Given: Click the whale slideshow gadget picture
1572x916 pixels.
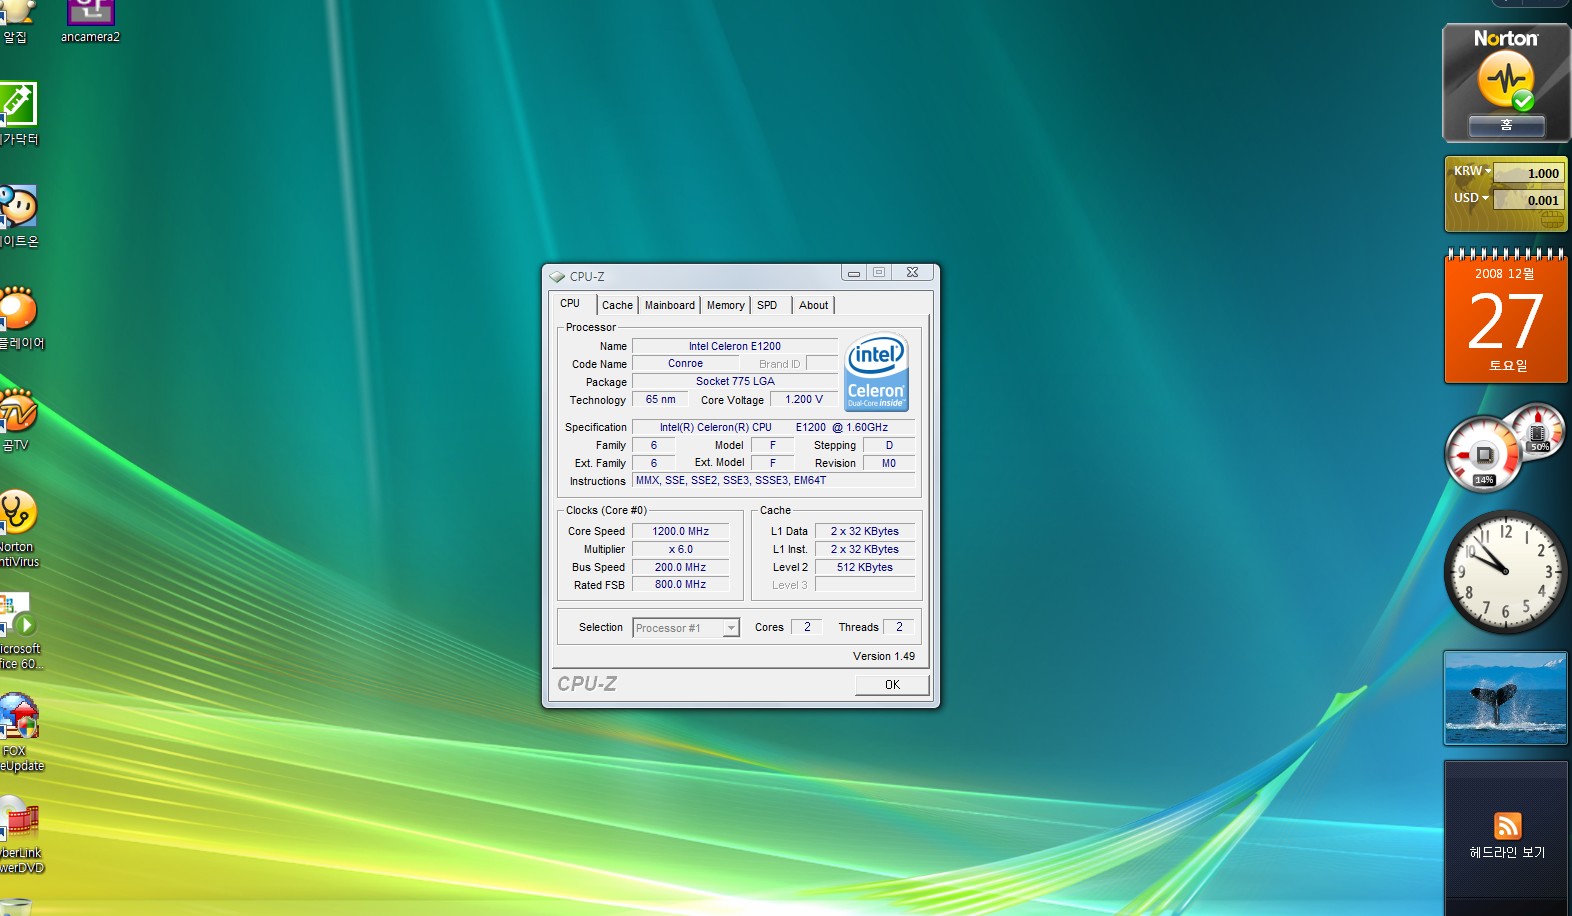Looking at the screenshot, I should click(1505, 698).
